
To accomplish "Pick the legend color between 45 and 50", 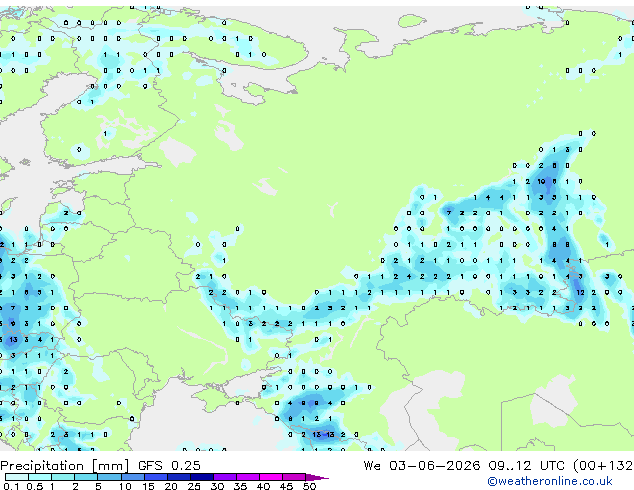I will click(x=294, y=477).
